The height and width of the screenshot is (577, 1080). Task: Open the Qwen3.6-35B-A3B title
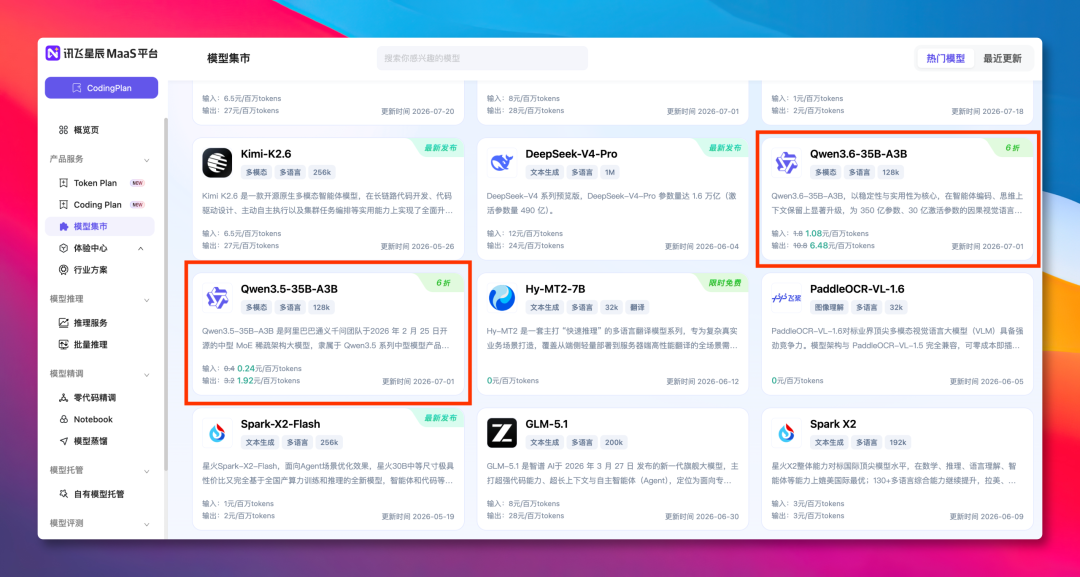click(858, 154)
